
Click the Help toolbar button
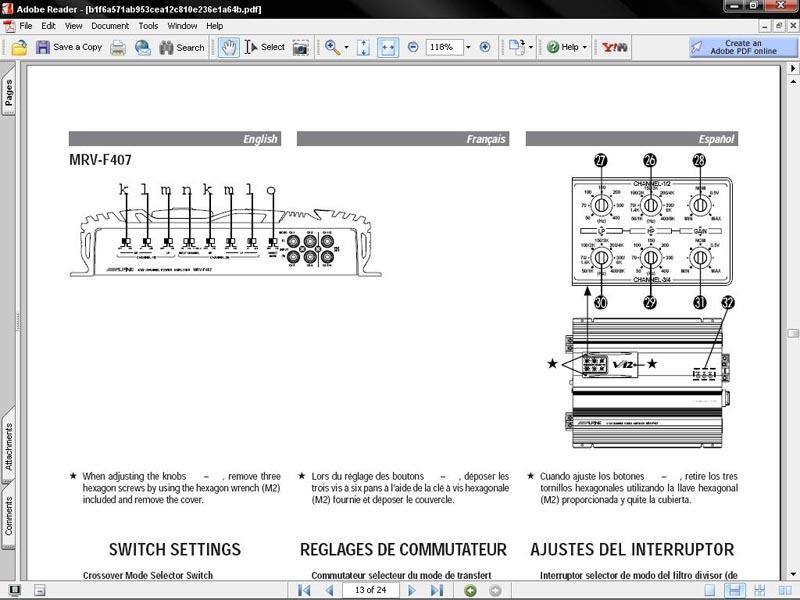(563, 47)
